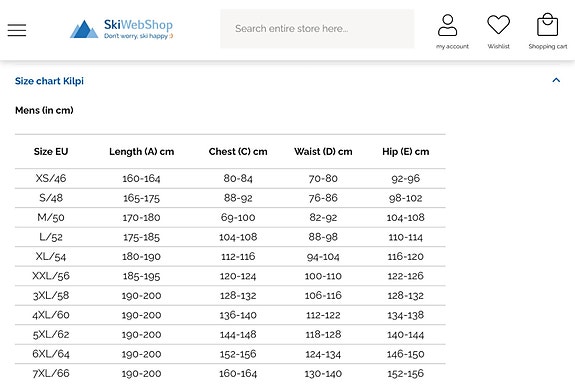Click waist value 70-80
The image size is (575, 390).
(323, 179)
